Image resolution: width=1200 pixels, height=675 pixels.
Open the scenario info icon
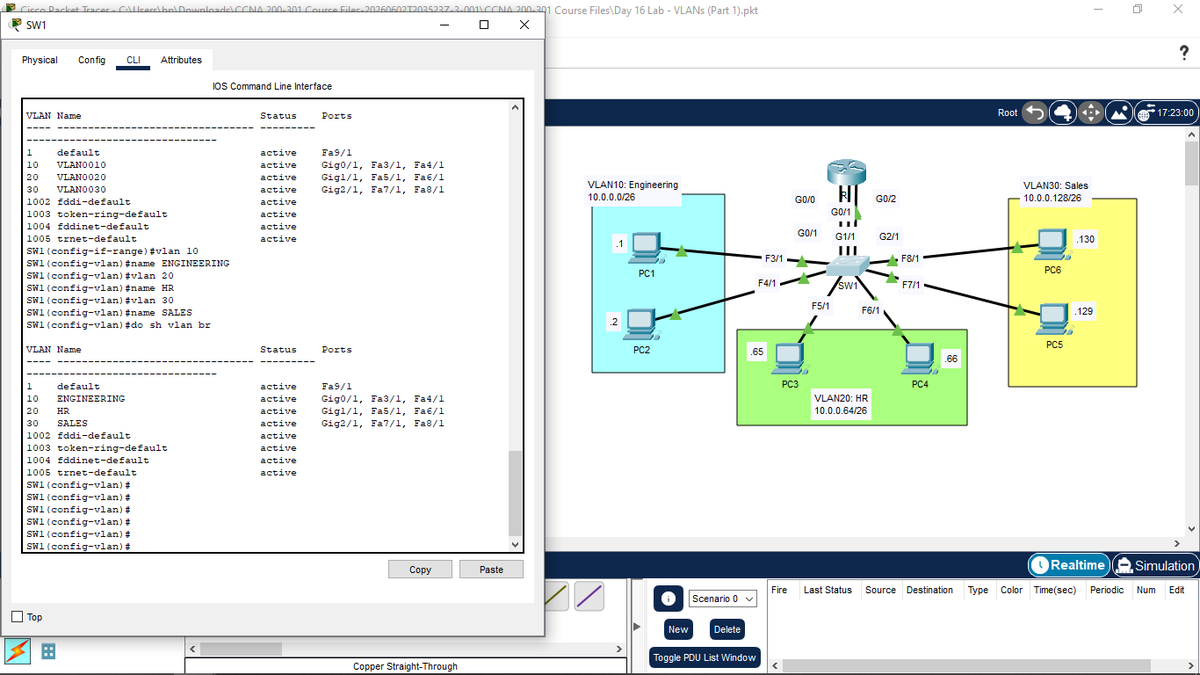coord(670,598)
